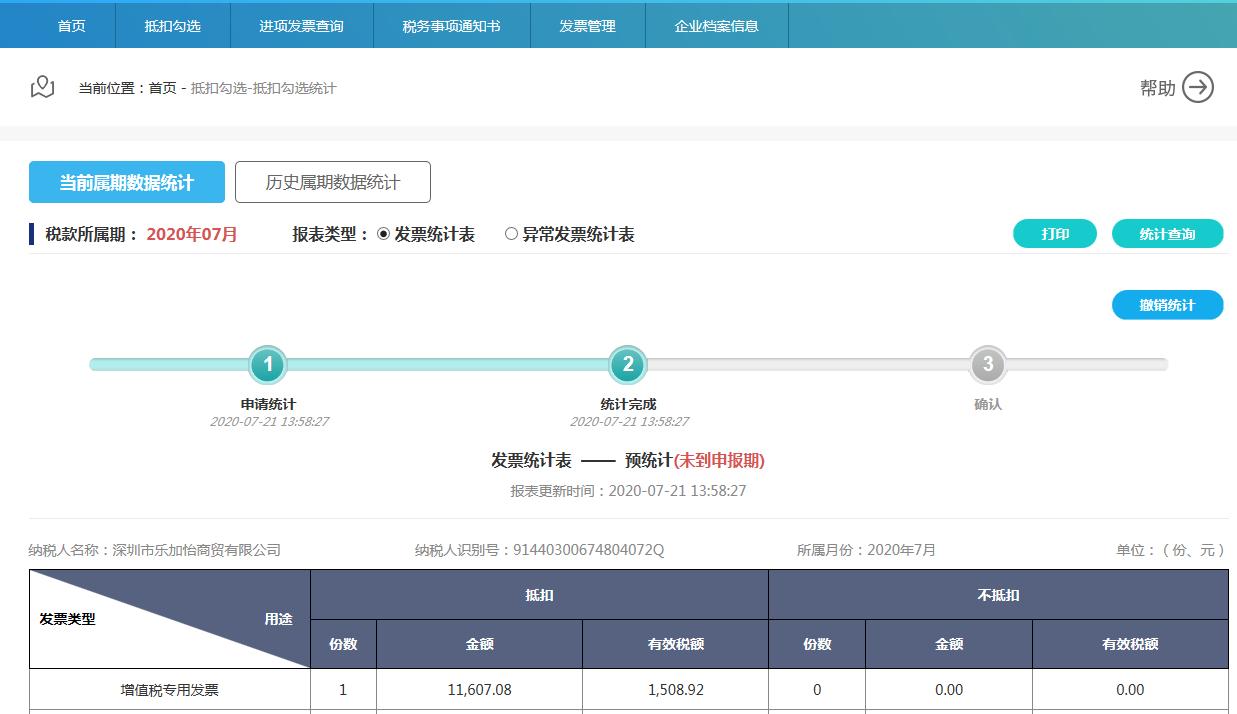
Task: Click the 撤销统计 button
Action: [x=1170, y=305]
